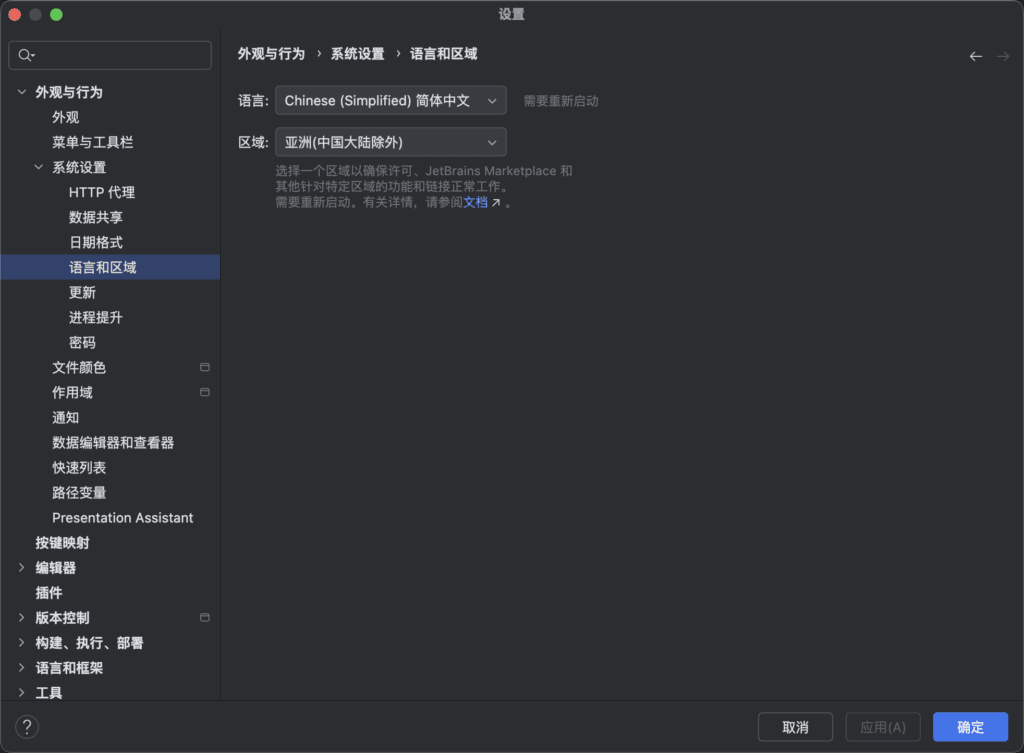
Task: Open the 区域 dropdown menu
Action: (390, 142)
